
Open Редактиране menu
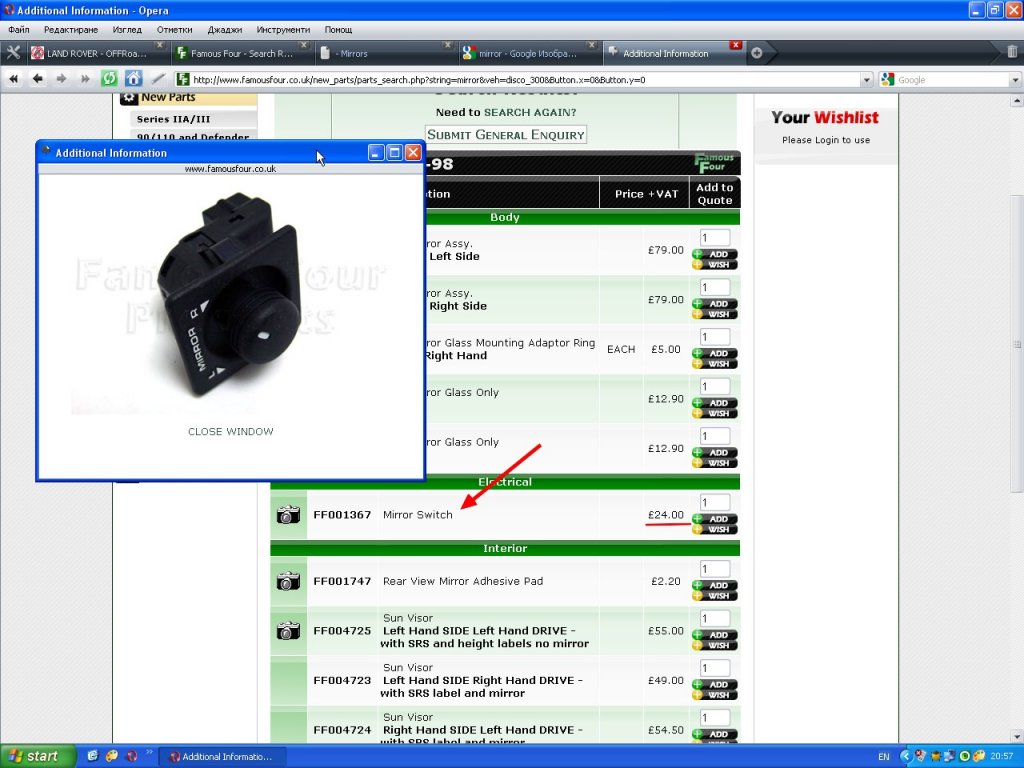click(x=71, y=29)
